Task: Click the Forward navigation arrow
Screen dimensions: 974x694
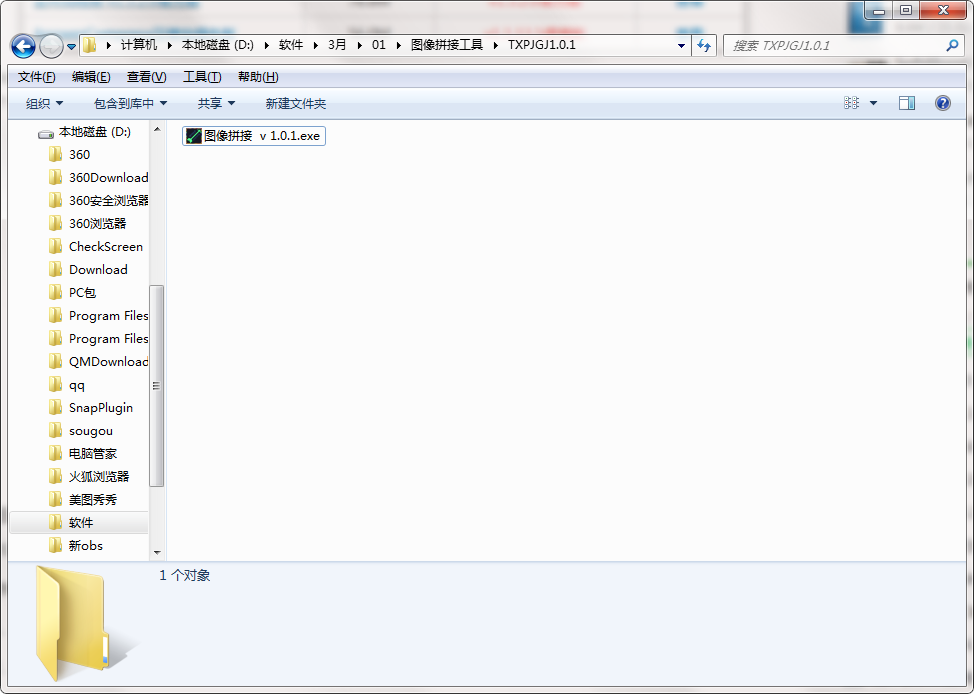Action: 51,46
